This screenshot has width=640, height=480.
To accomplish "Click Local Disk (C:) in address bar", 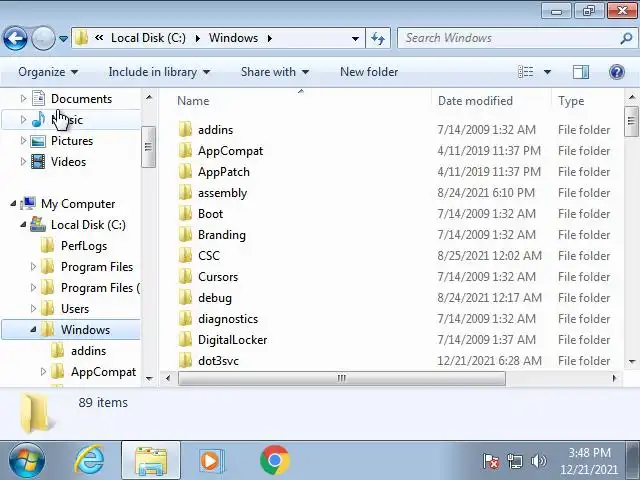I will click(148, 38).
